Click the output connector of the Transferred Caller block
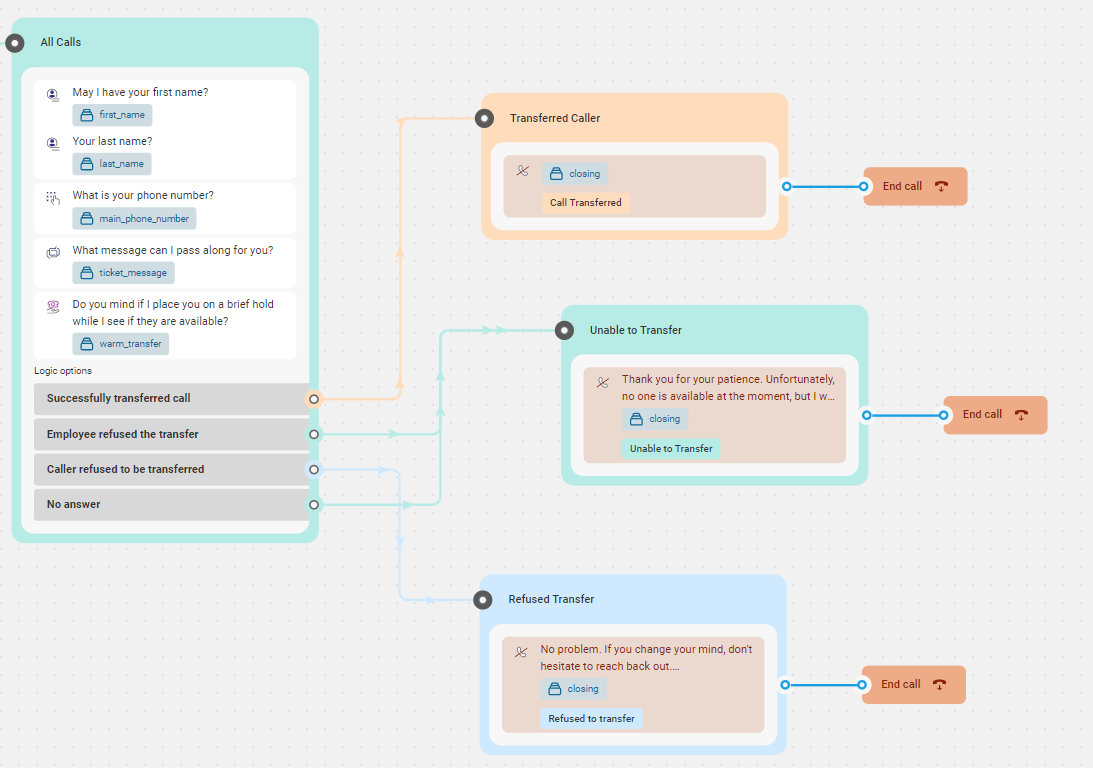 click(x=786, y=186)
